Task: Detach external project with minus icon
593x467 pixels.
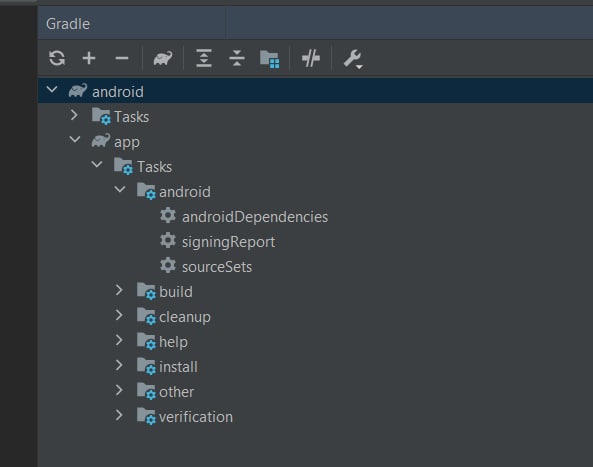Action: point(122,58)
